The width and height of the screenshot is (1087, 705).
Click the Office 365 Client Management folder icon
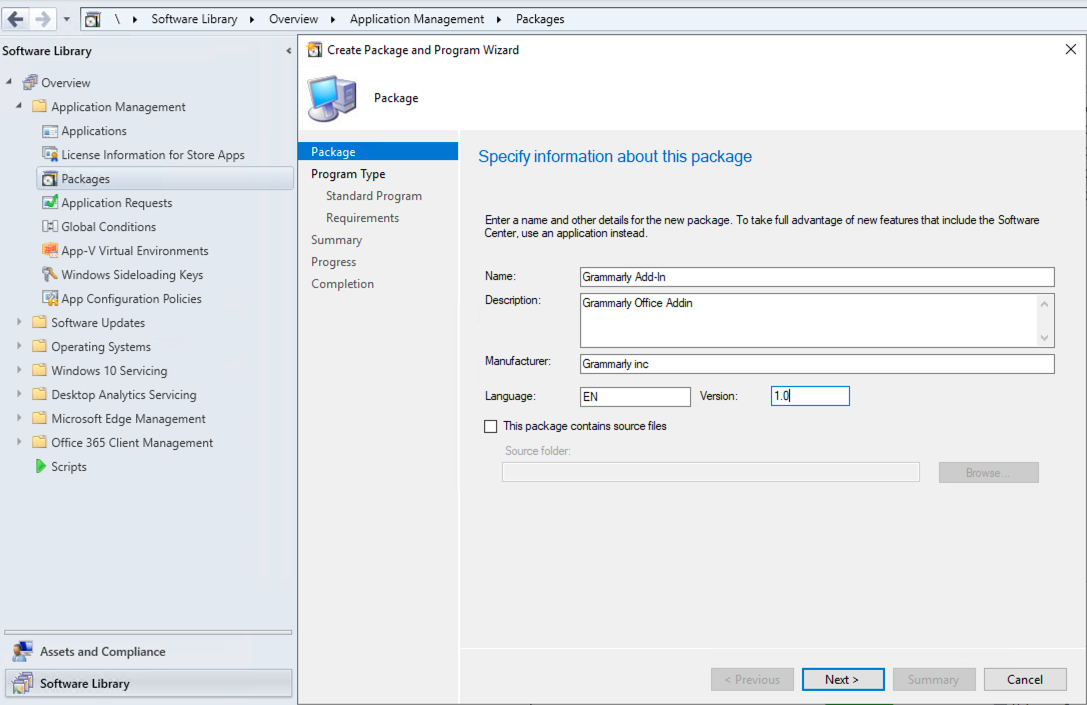click(x=40, y=442)
